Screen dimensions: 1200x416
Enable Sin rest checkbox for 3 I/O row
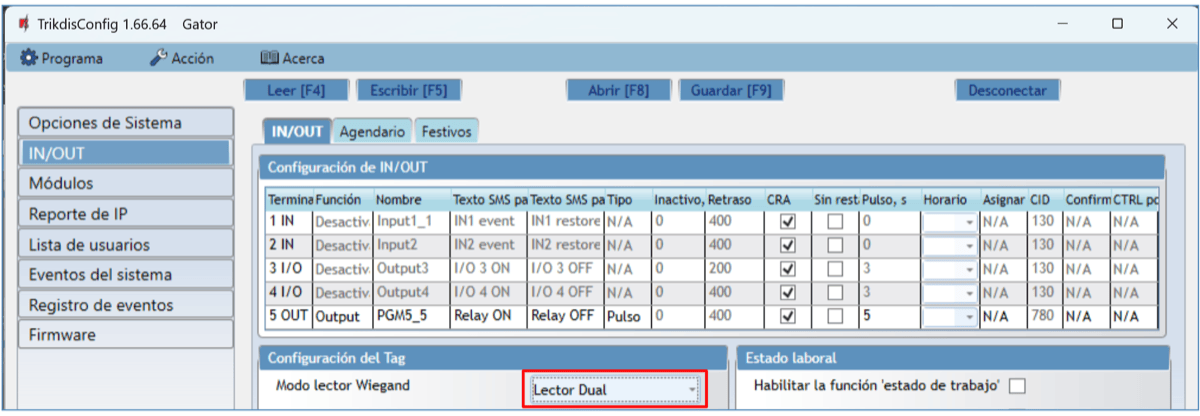834,268
